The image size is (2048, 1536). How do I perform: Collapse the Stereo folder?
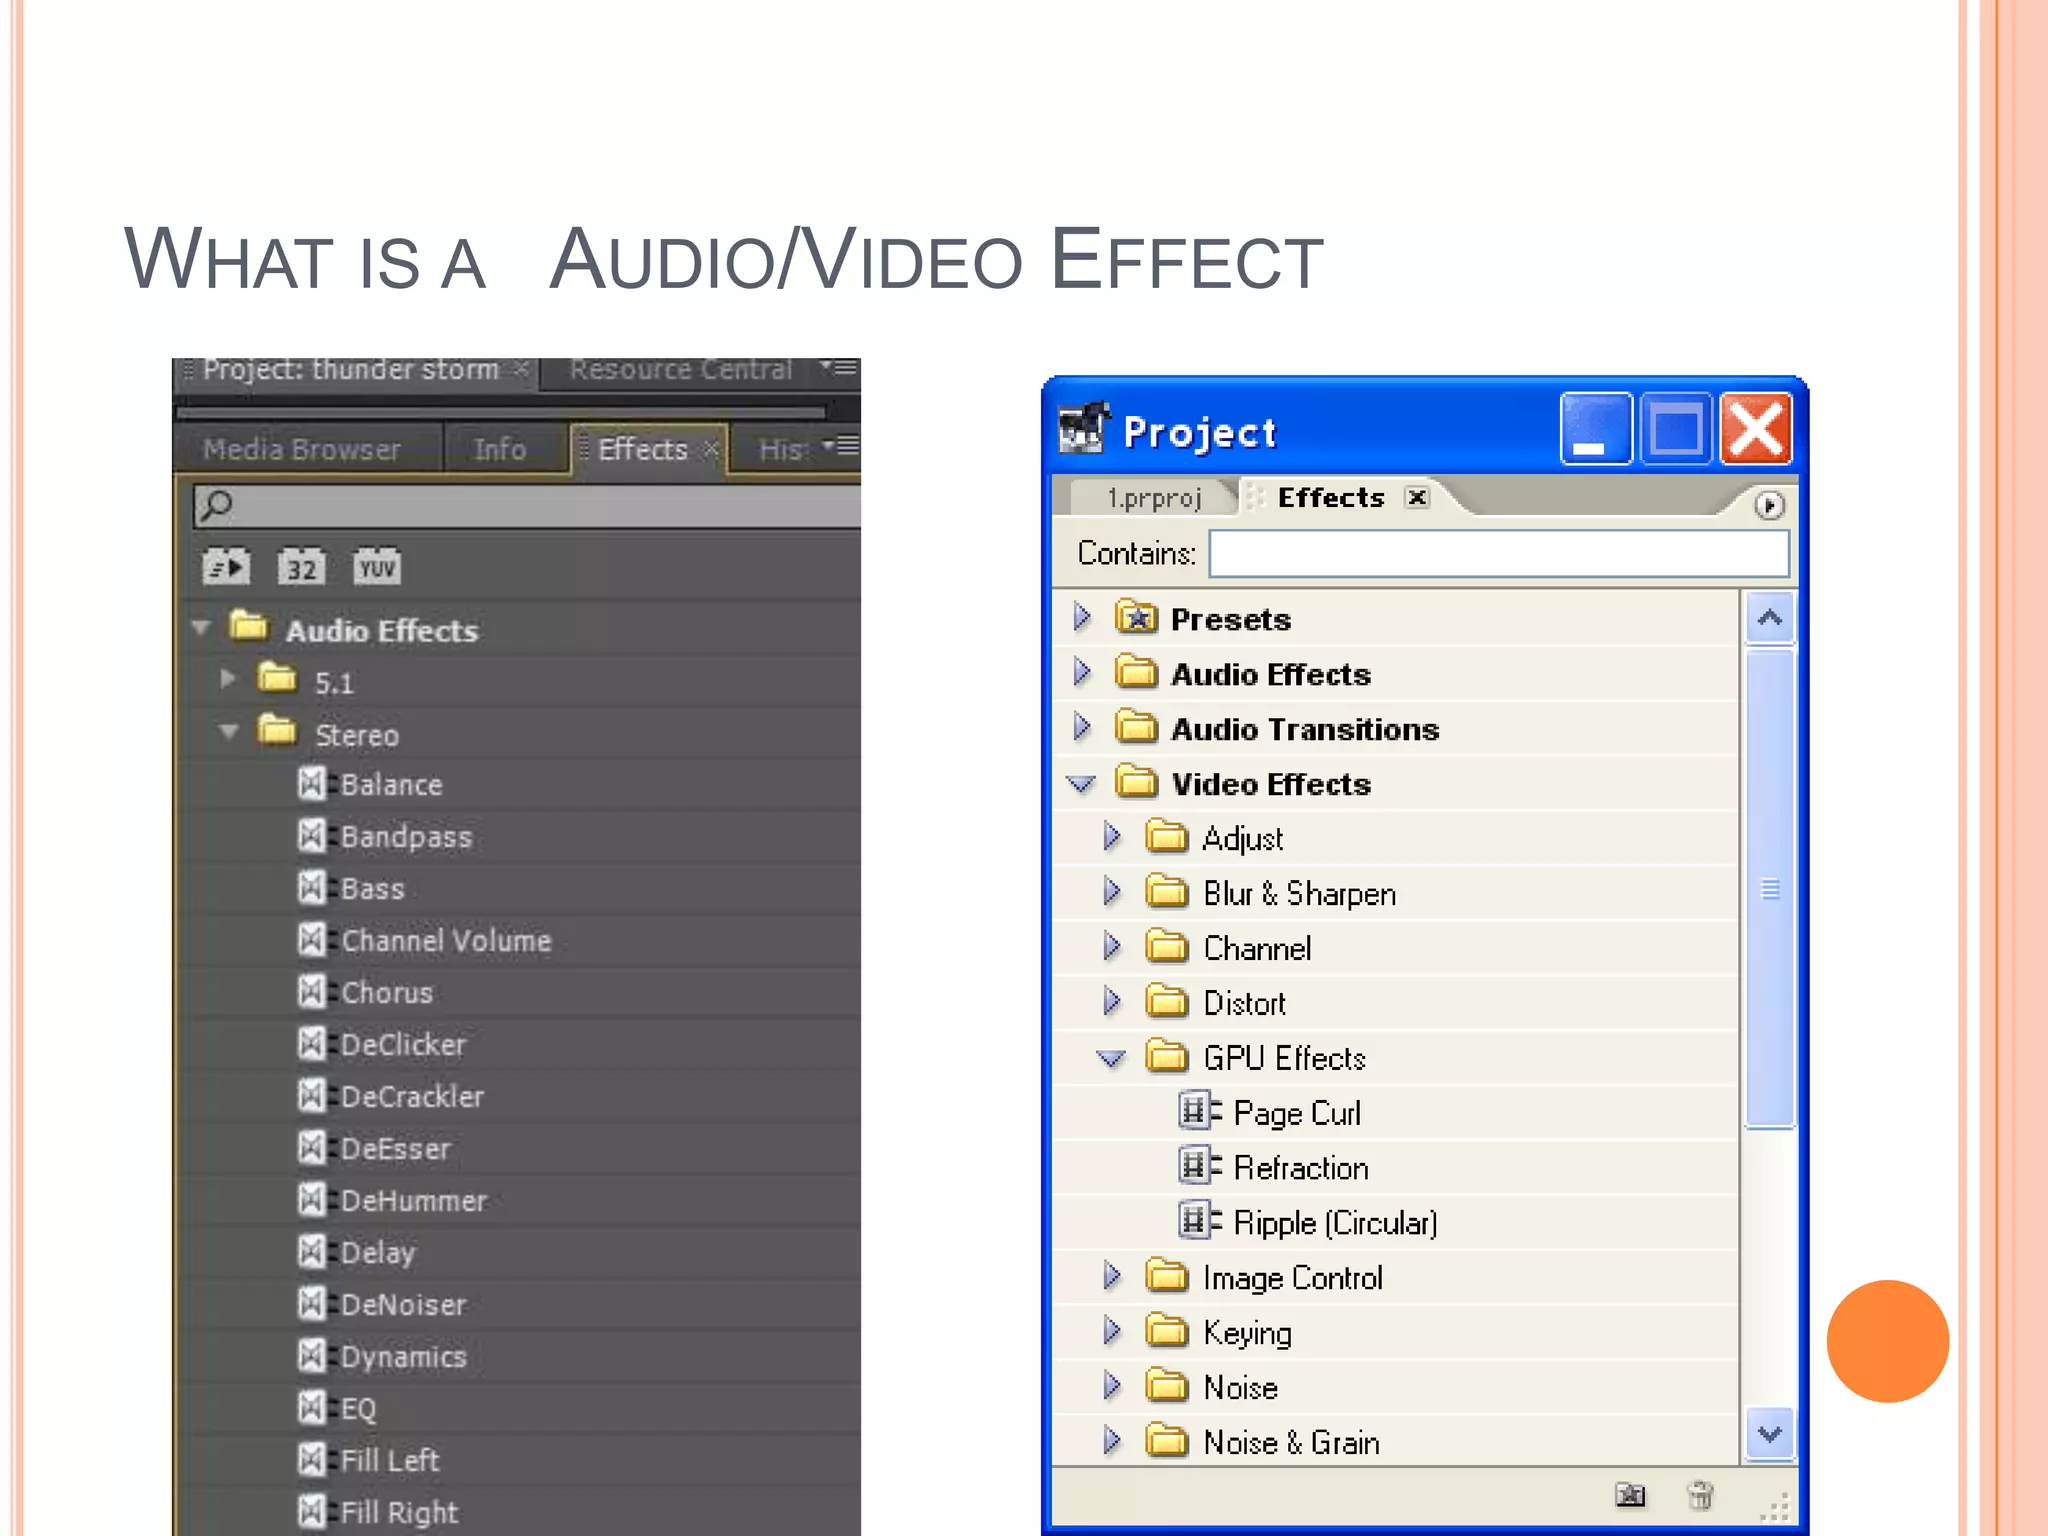(229, 731)
